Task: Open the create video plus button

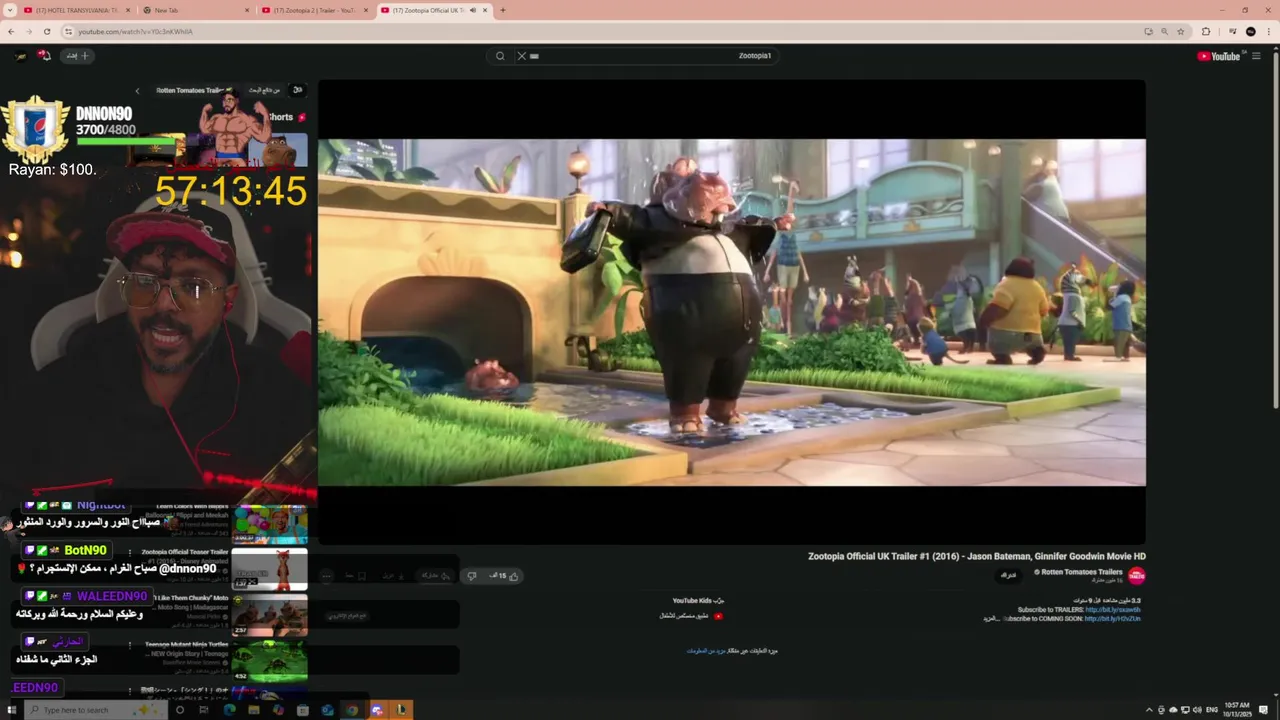Action: pyautogui.click(x=78, y=56)
